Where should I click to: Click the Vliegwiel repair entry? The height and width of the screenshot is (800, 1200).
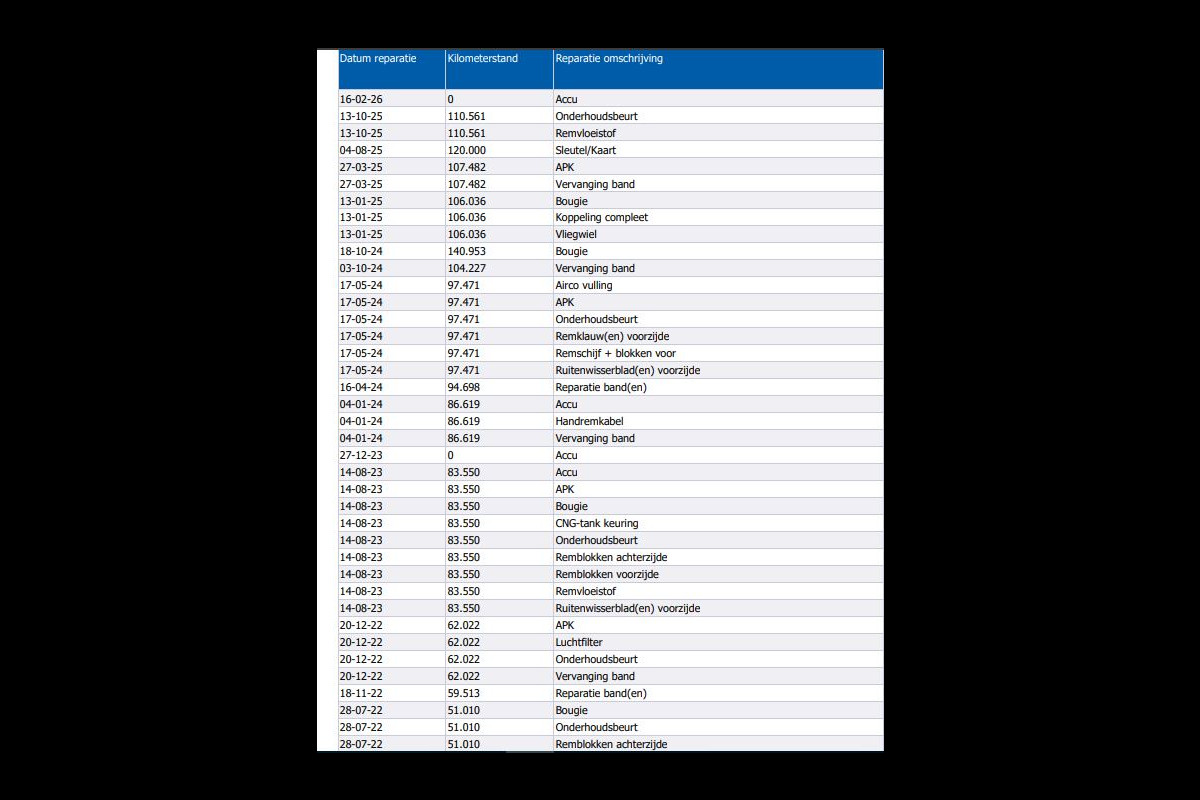coord(576,235)
